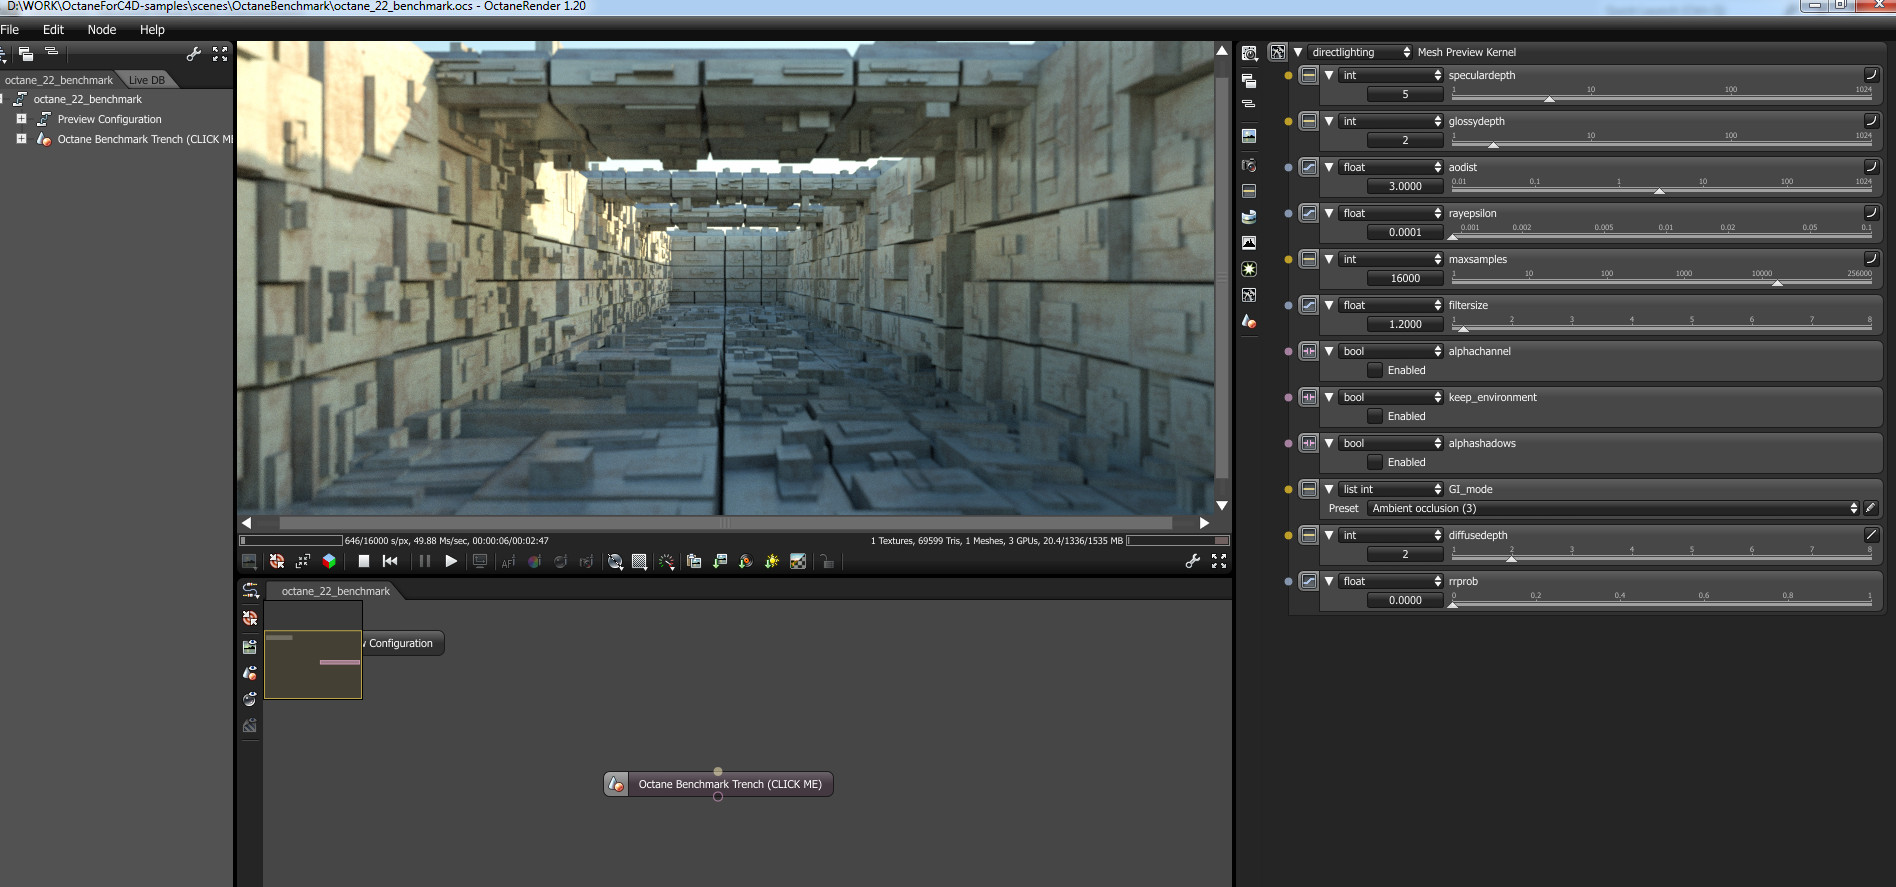This screenshot has height=887, width=1896.
Task: Click the crossed-out orange target icon in render toolbar
Action: click(277, 562)
